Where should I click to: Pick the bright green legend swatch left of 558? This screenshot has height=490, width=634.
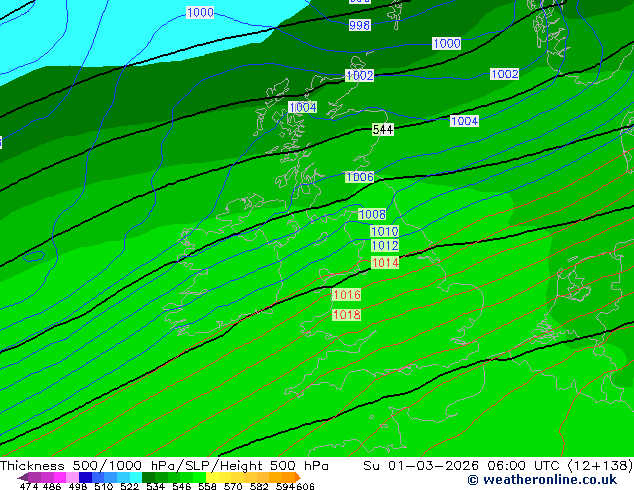tap(199, 477)
